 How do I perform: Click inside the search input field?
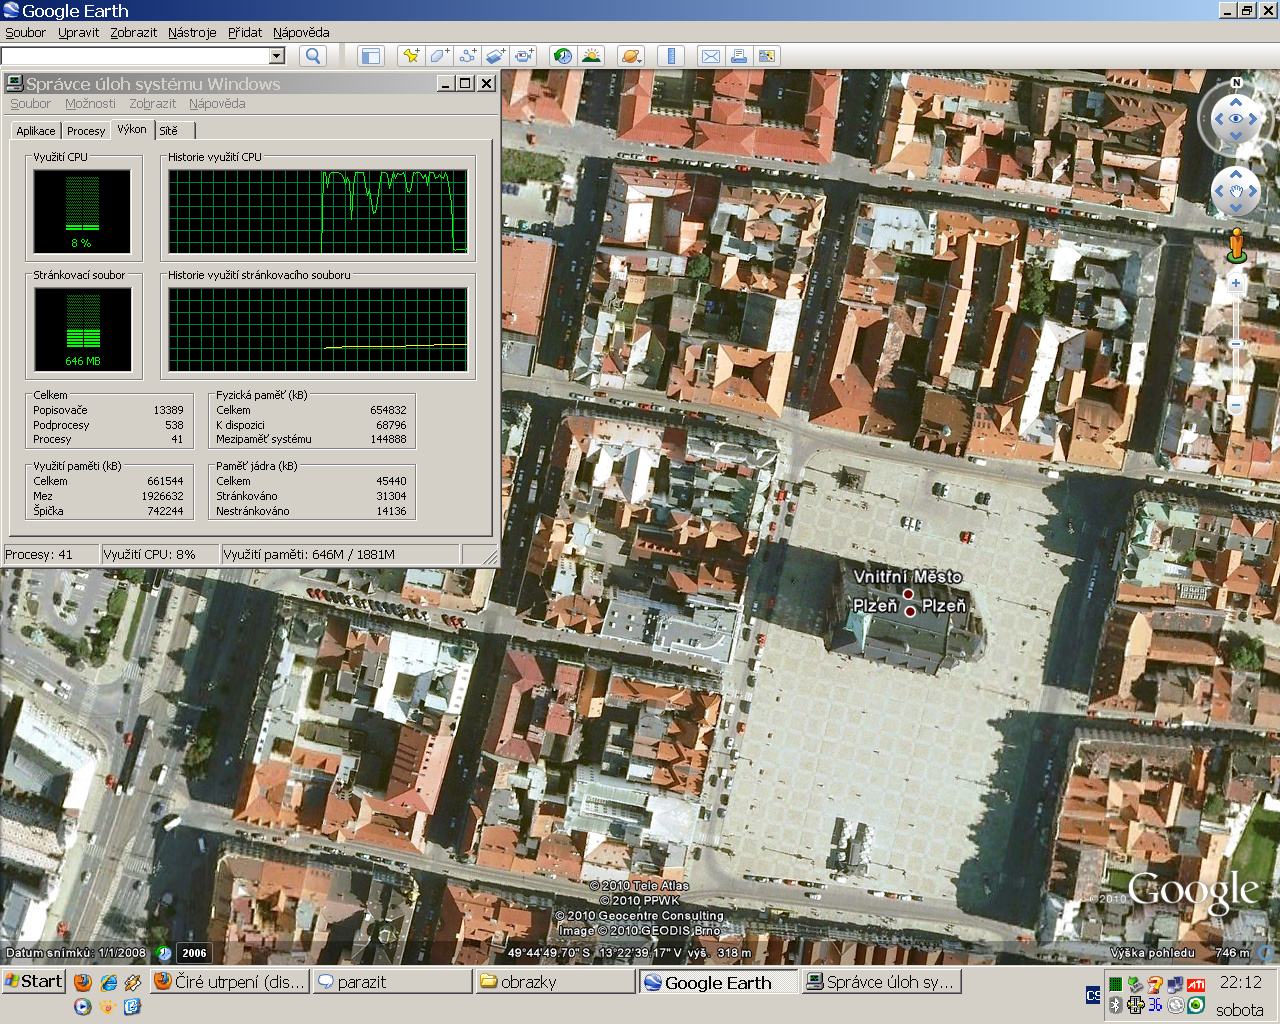(135, 56)
